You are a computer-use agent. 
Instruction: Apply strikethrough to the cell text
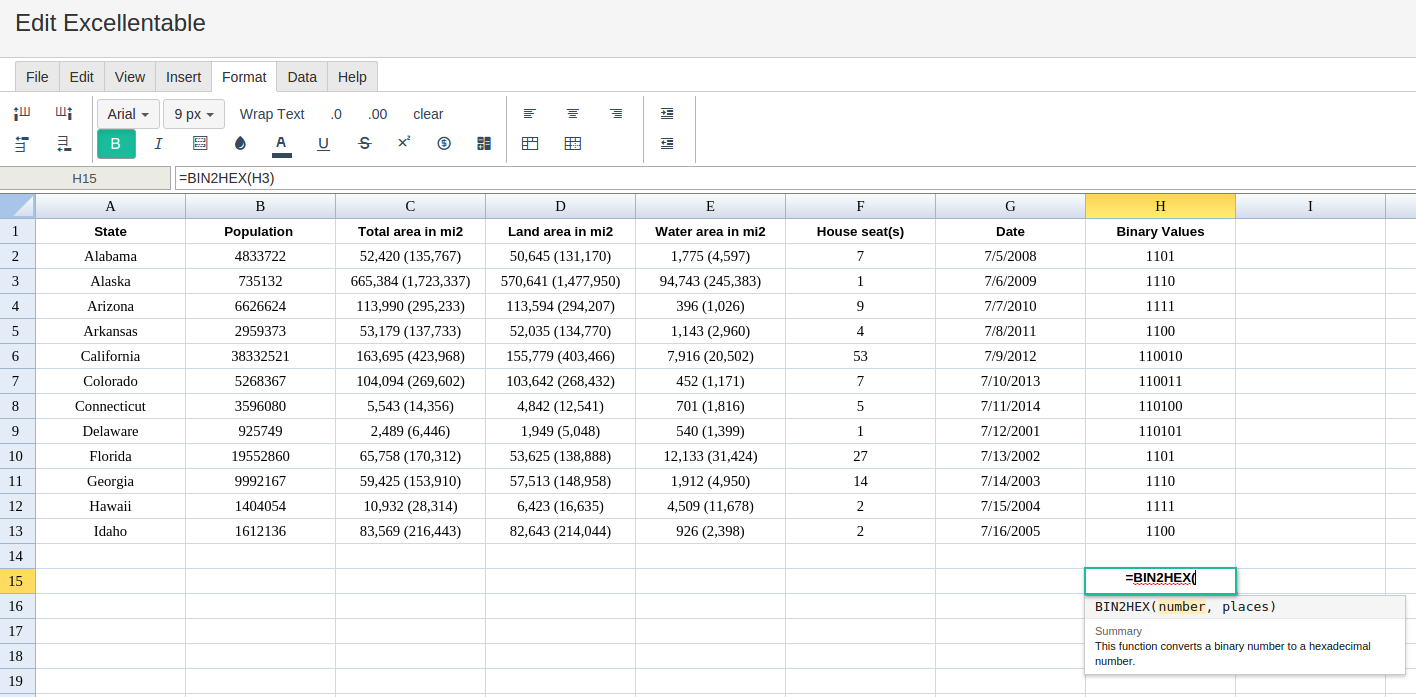pos(364,144)
